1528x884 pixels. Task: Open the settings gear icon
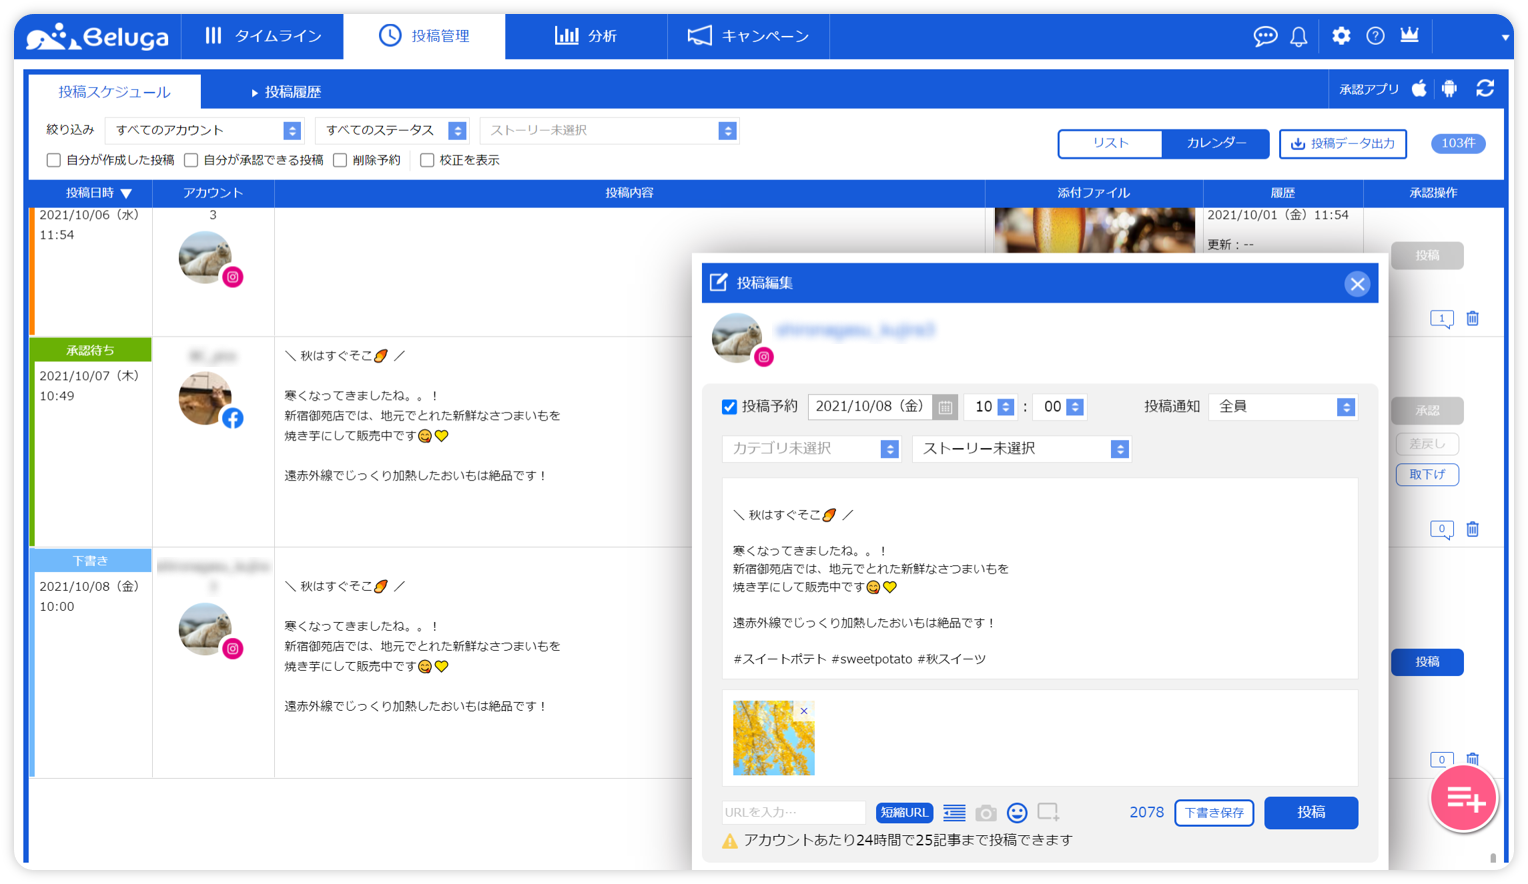[1341, 36]
